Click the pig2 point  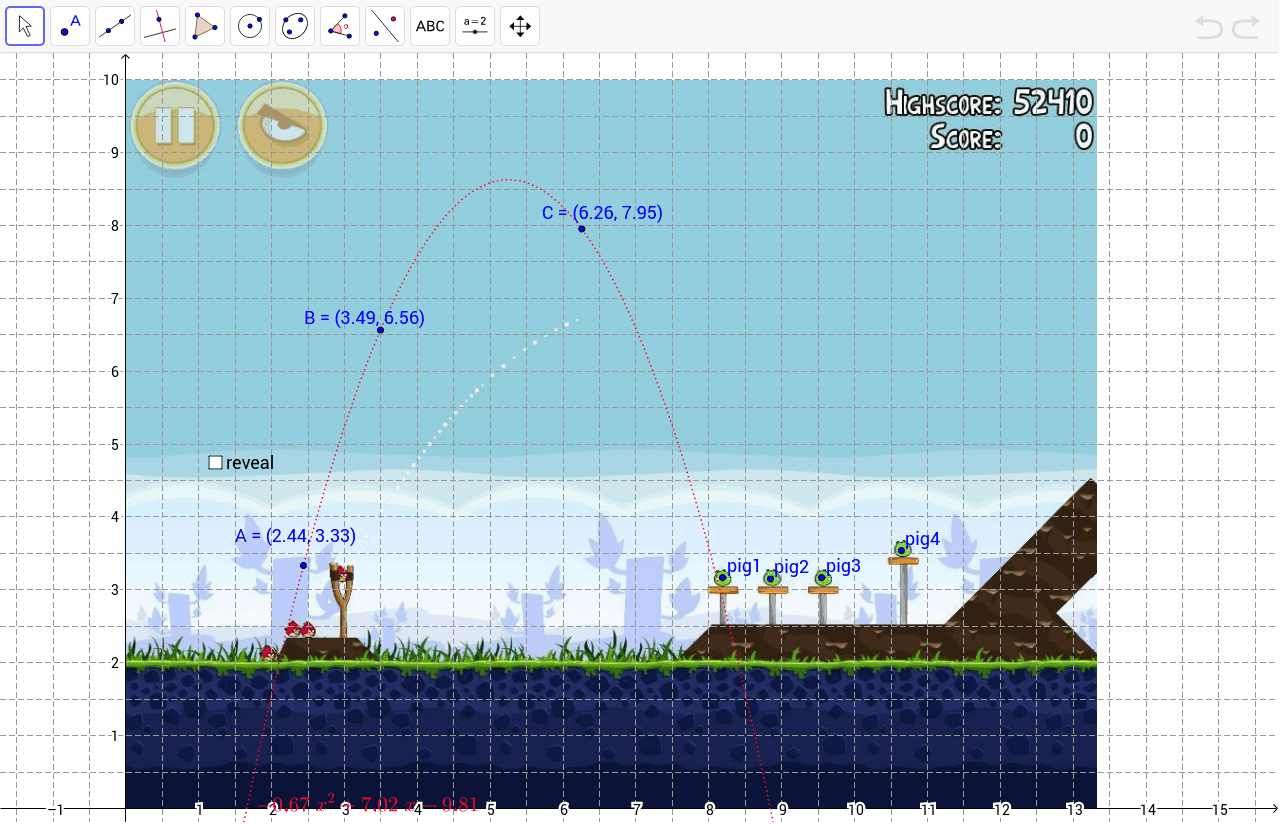pyautogui.click(x=771, y=578)
